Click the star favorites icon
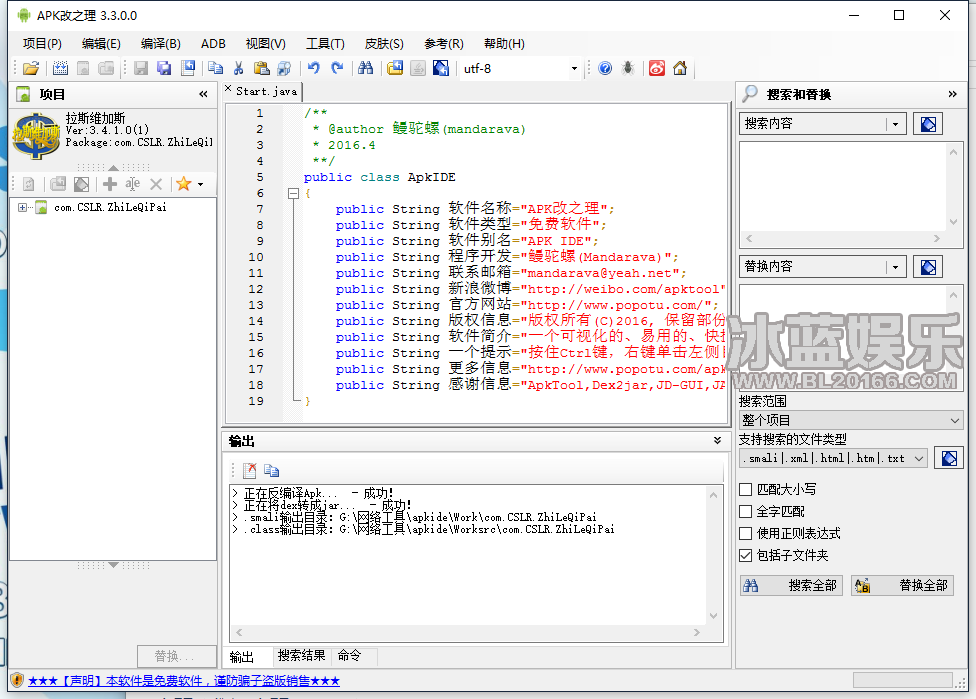This screenshot has height=699, width=976. [x=183, y=184]
